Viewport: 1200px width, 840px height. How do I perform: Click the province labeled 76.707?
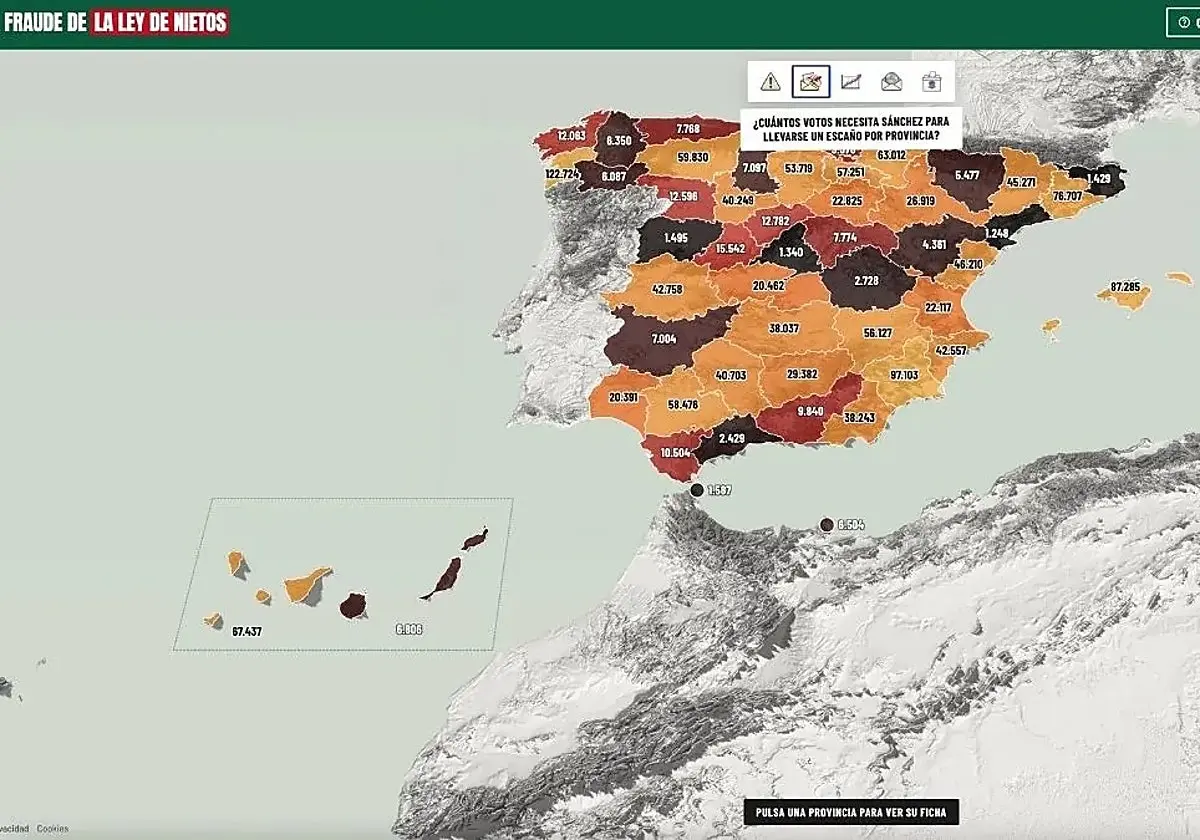(x=1067, y=196)
